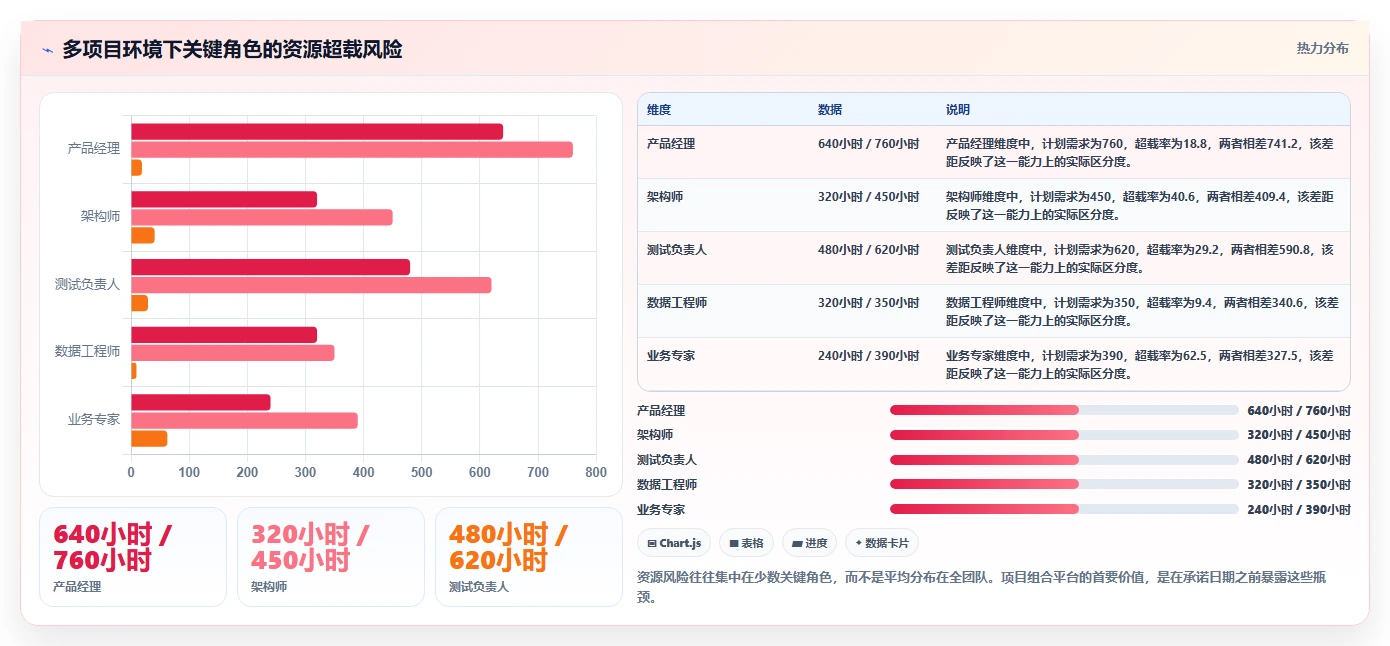Click the 数据工程师 pink 350 chart bar
The image size is (1390, 646).
coord(233,353)
